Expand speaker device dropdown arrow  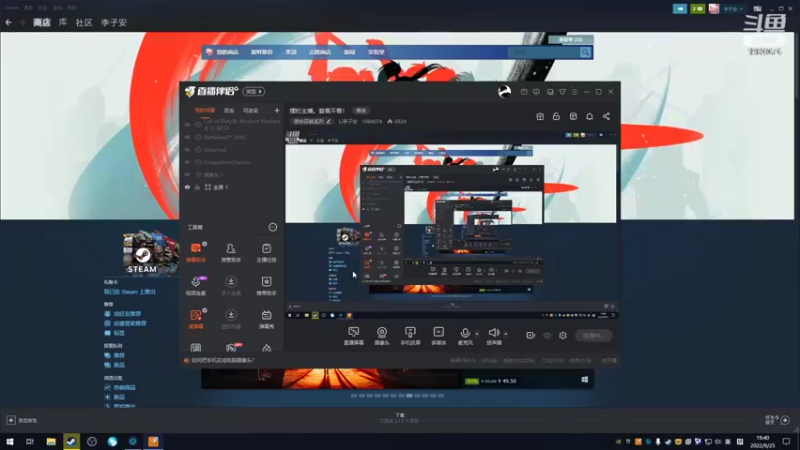coord(506,334)
